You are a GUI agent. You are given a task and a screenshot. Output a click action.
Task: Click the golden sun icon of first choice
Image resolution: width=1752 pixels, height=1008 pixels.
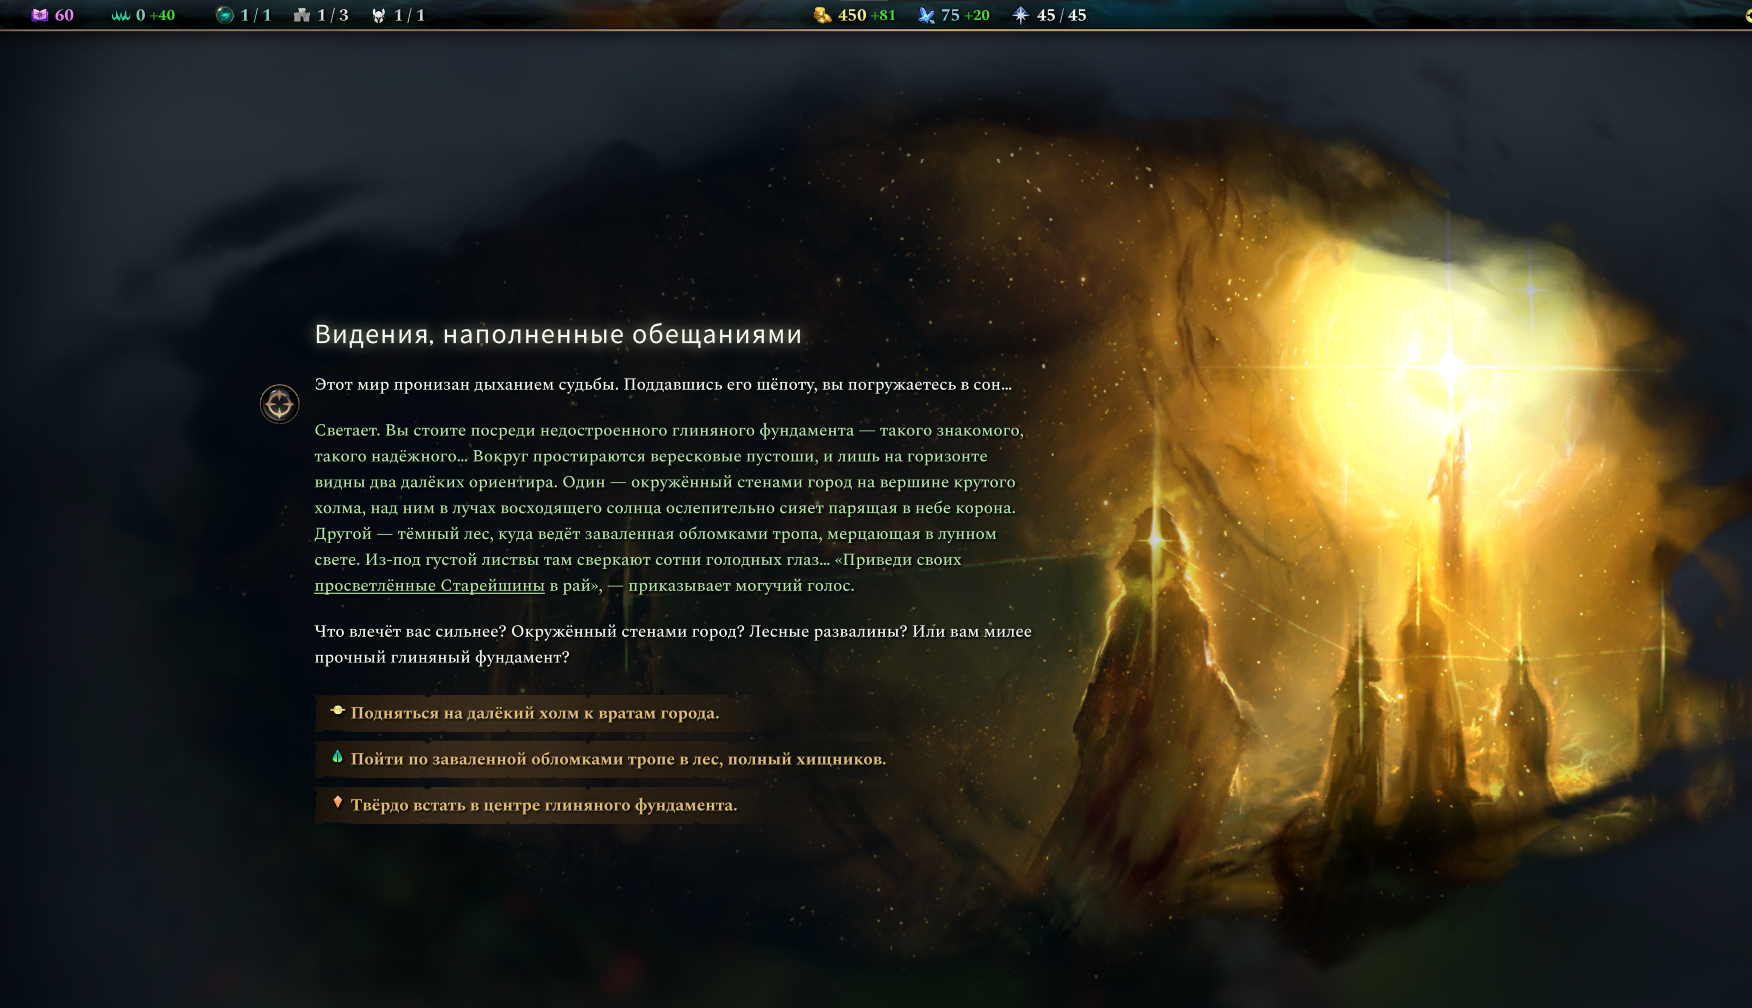click(x=338, y=711)
